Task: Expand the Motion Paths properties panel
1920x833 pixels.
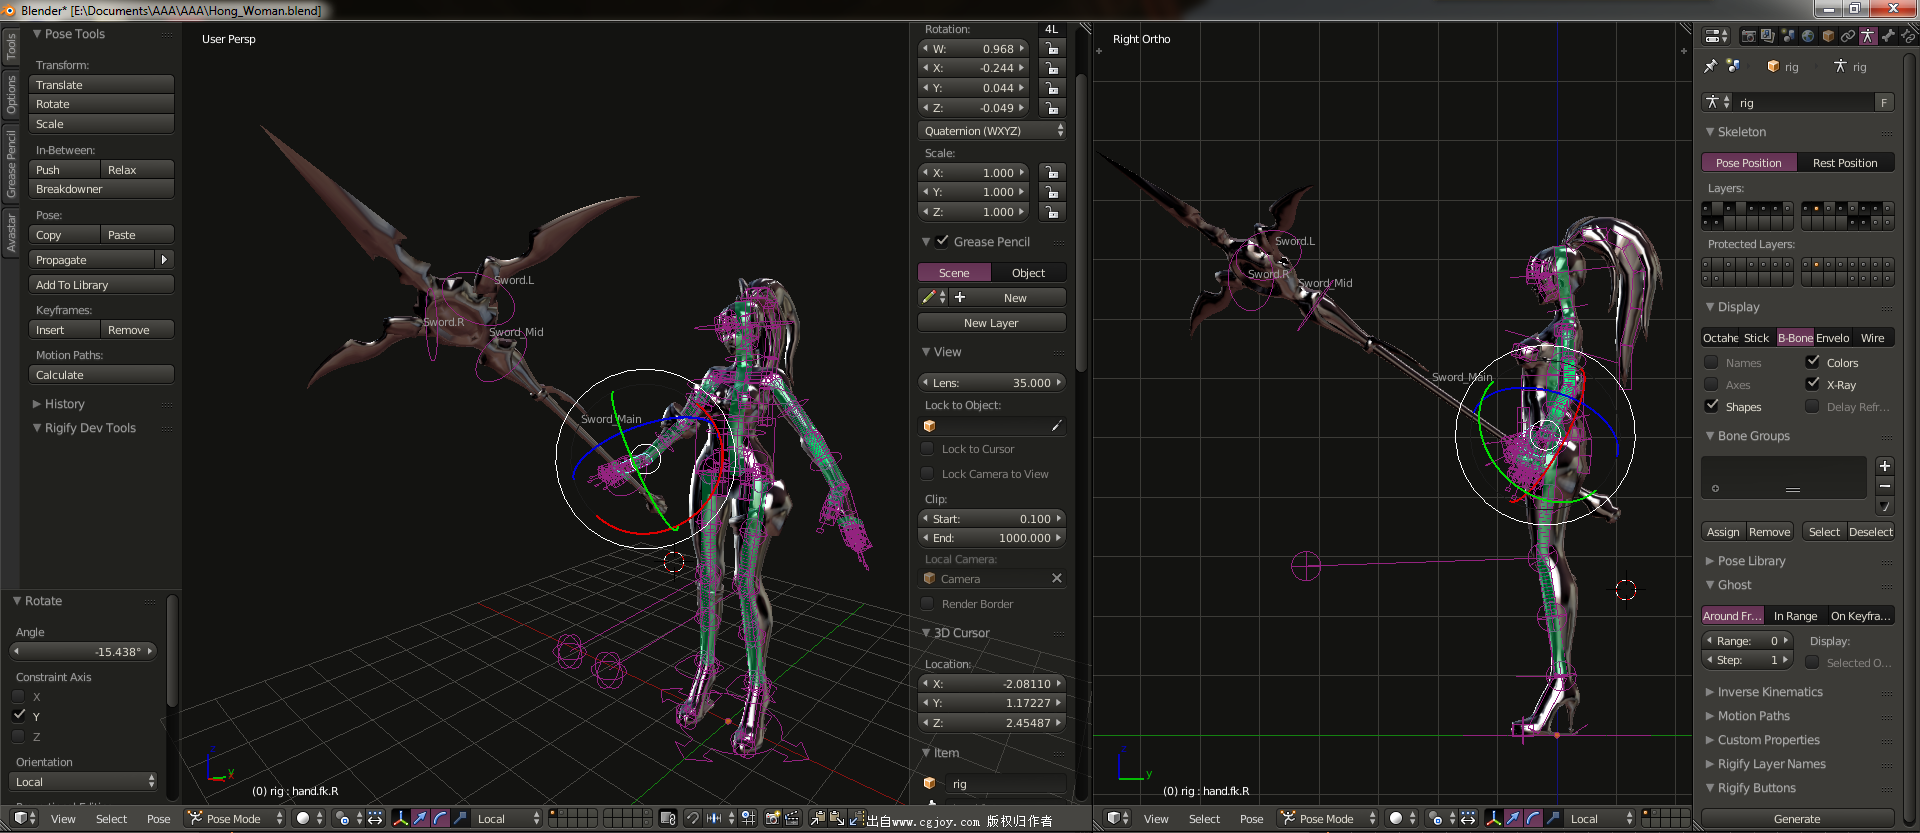Action: 1753,716
